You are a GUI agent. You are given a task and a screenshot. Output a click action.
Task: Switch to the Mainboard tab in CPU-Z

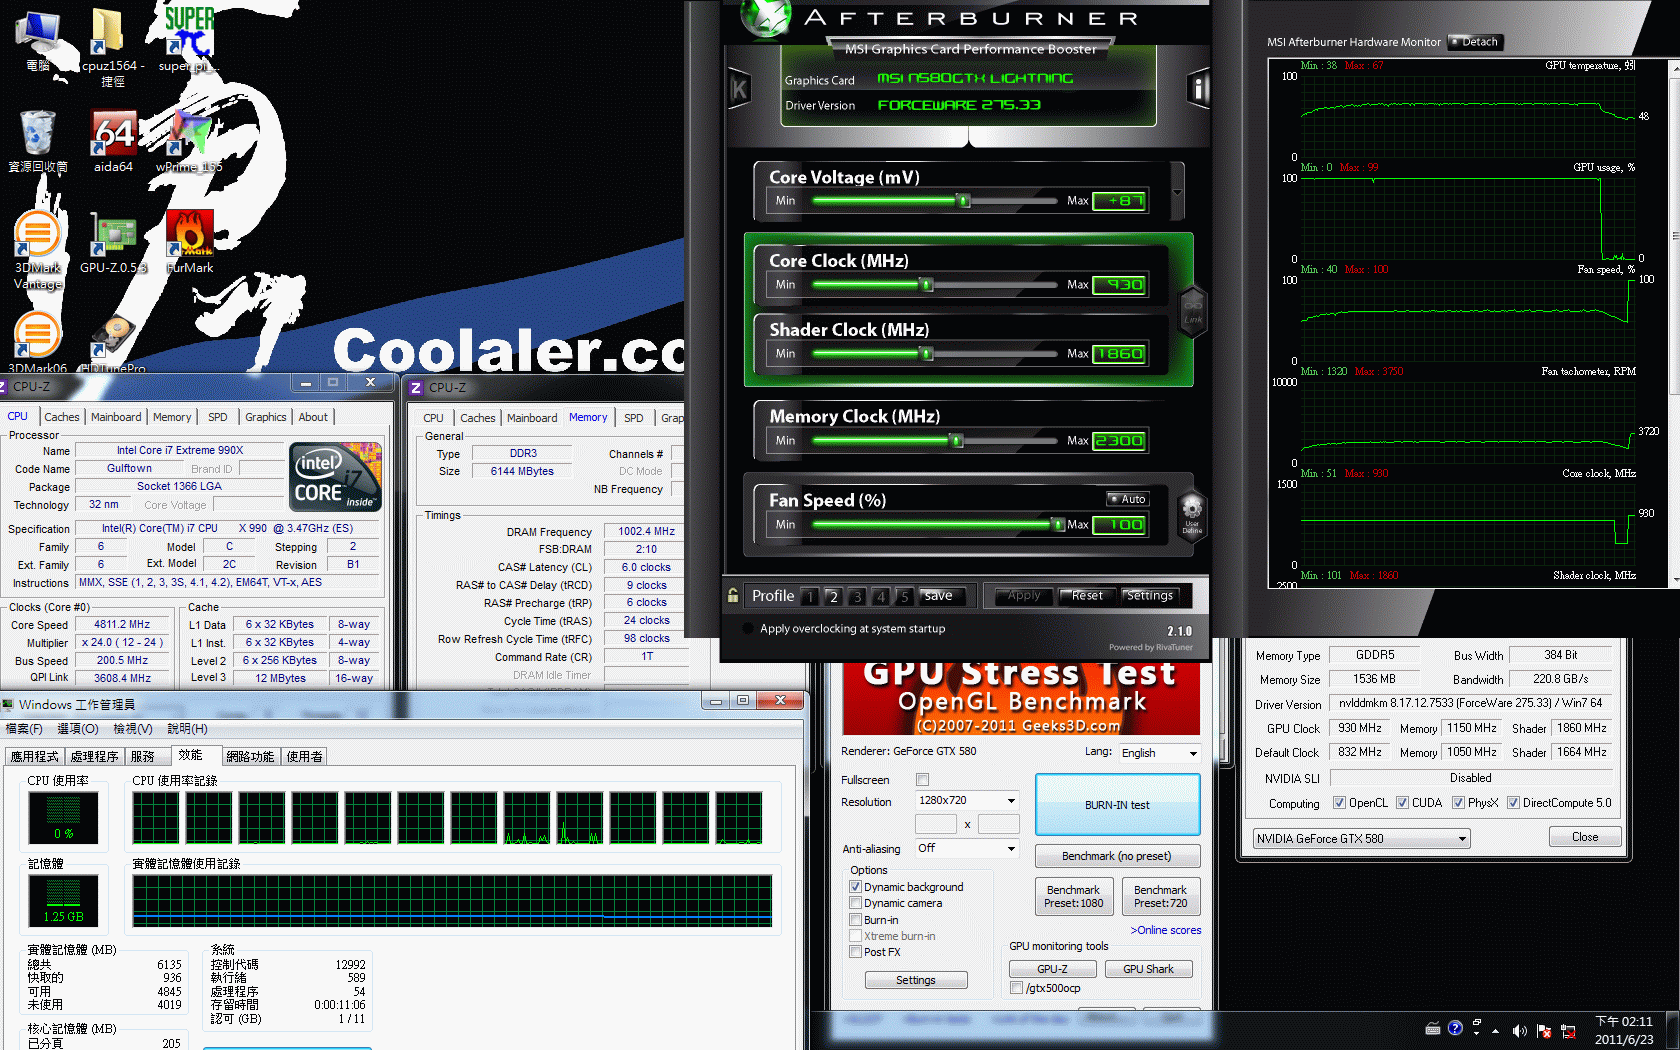[x=116, y=417]
